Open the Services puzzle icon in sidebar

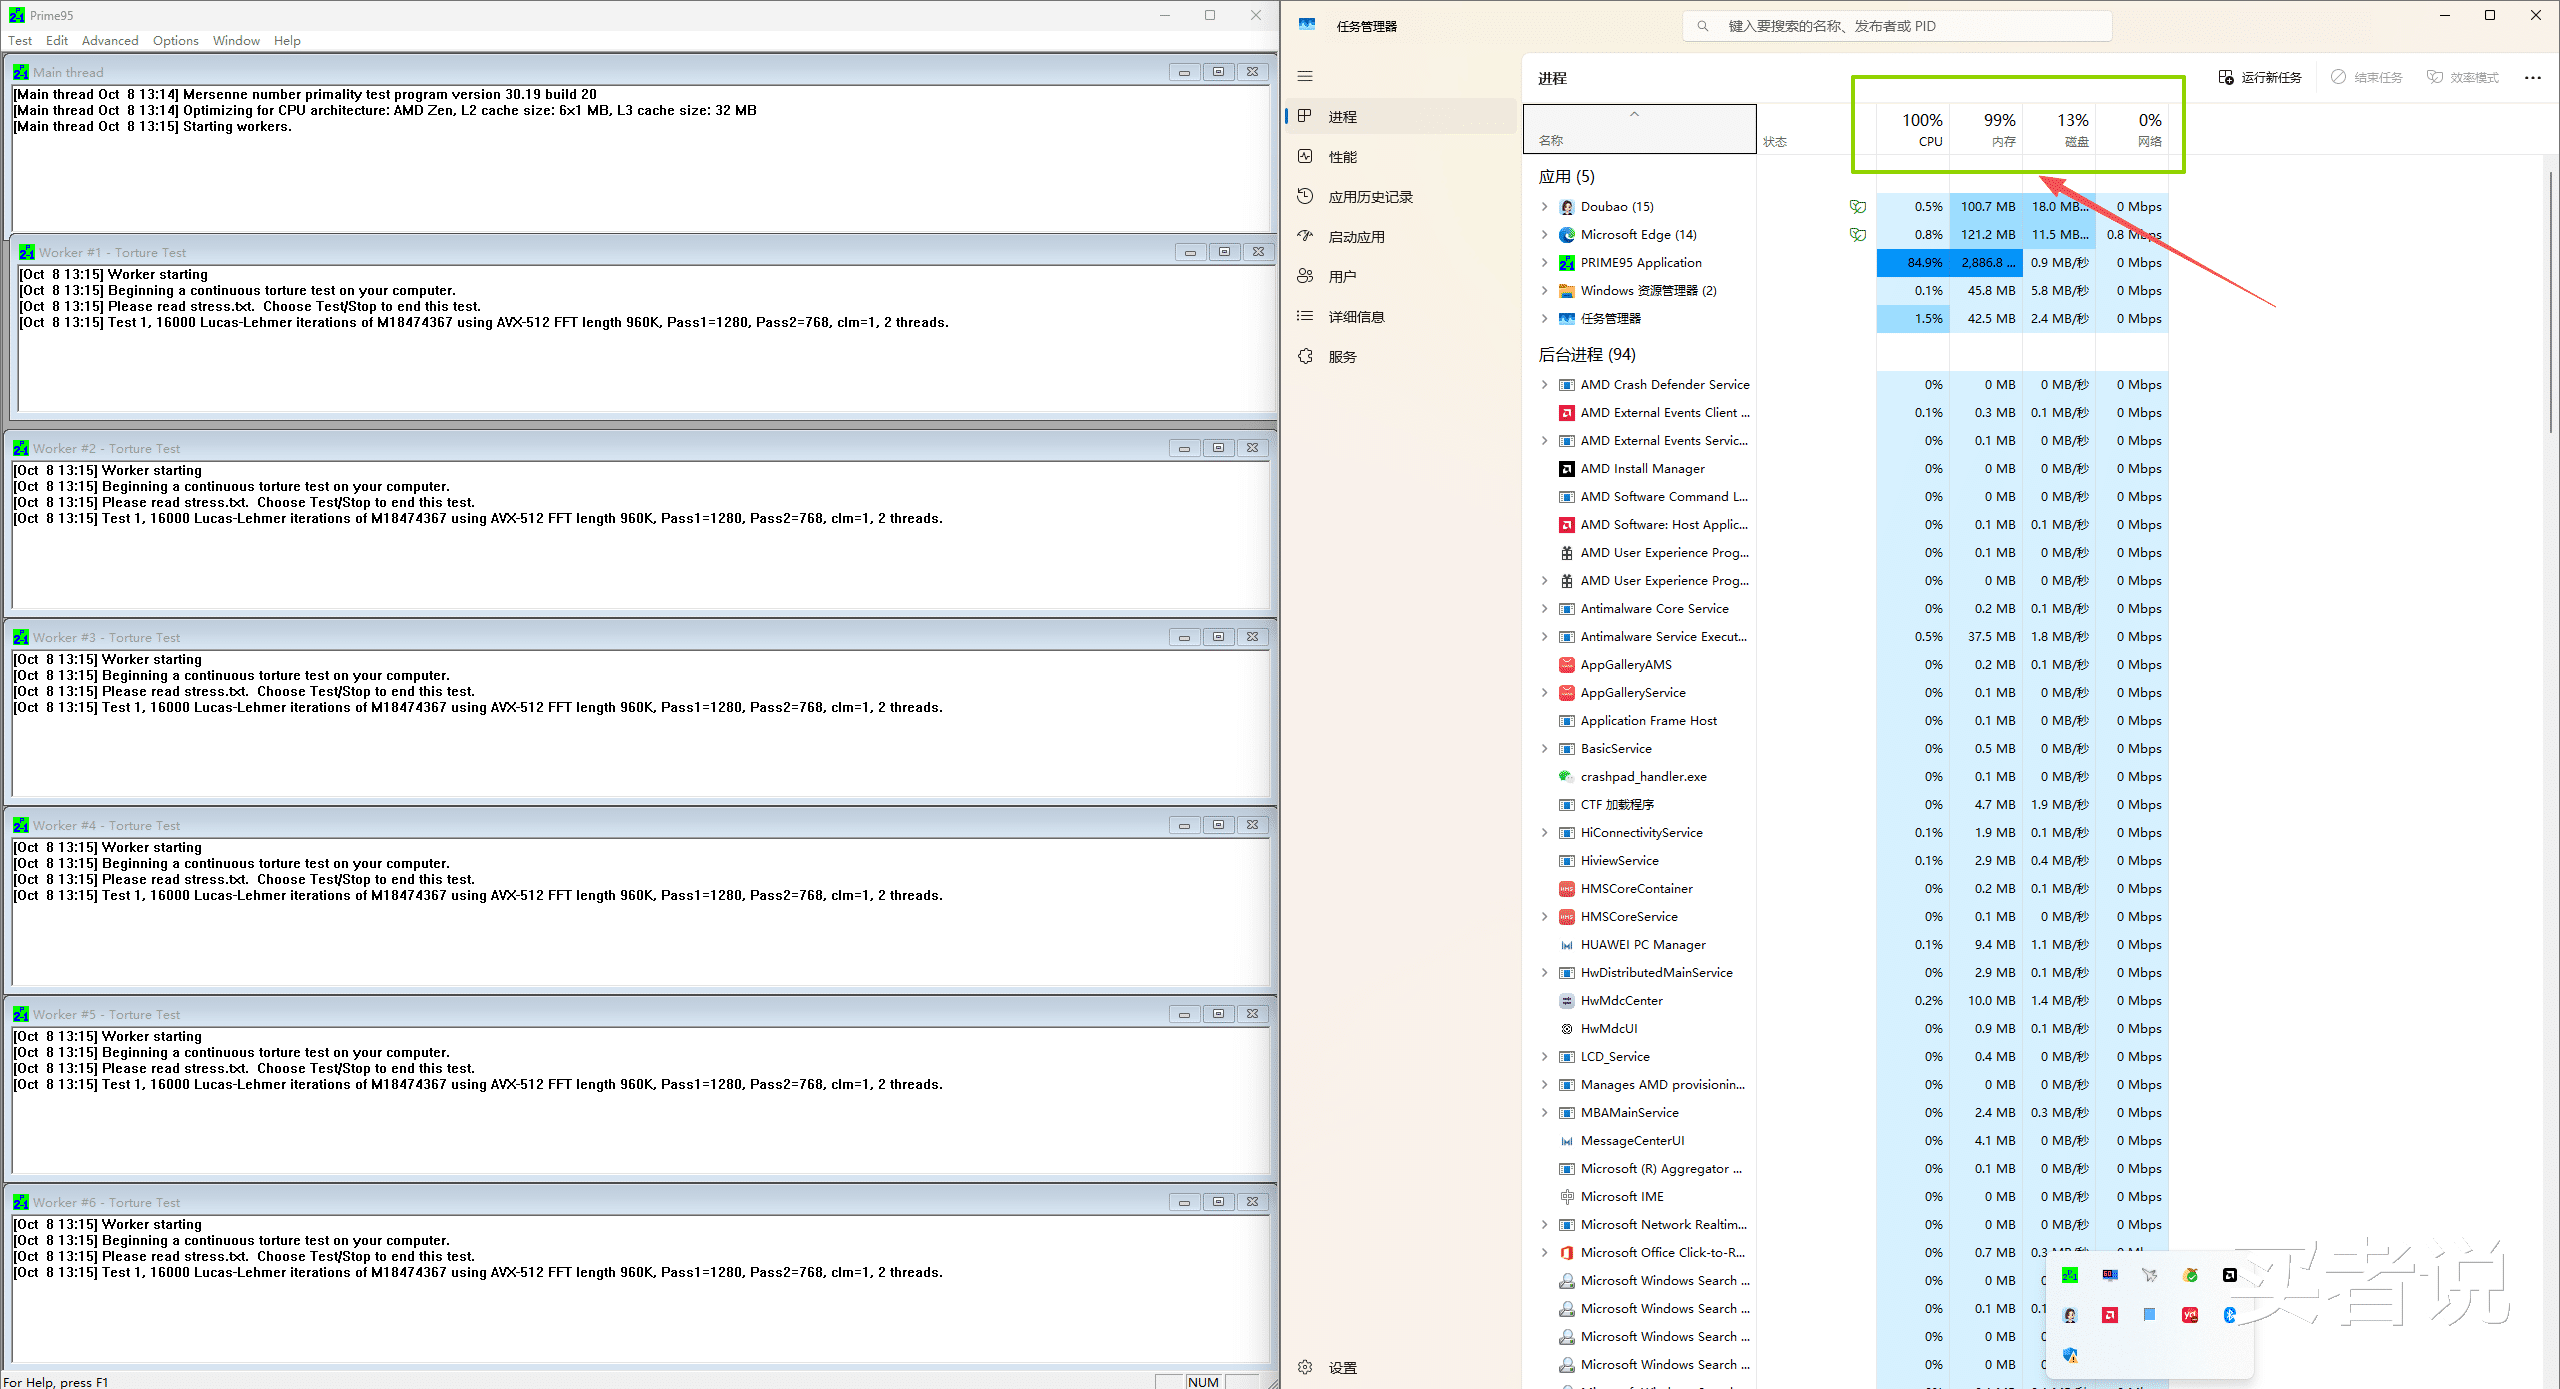tap(1305, 356)
